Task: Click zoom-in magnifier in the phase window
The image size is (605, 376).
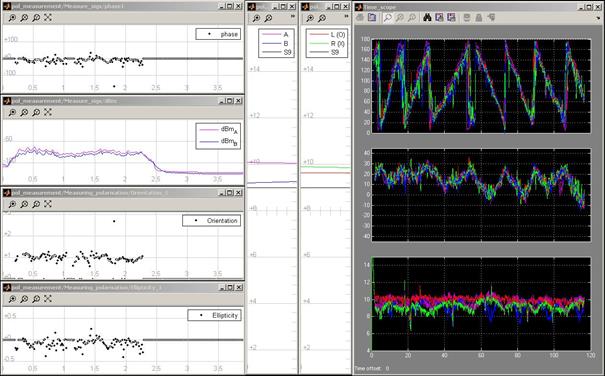Action: click(x=12, y=18)
